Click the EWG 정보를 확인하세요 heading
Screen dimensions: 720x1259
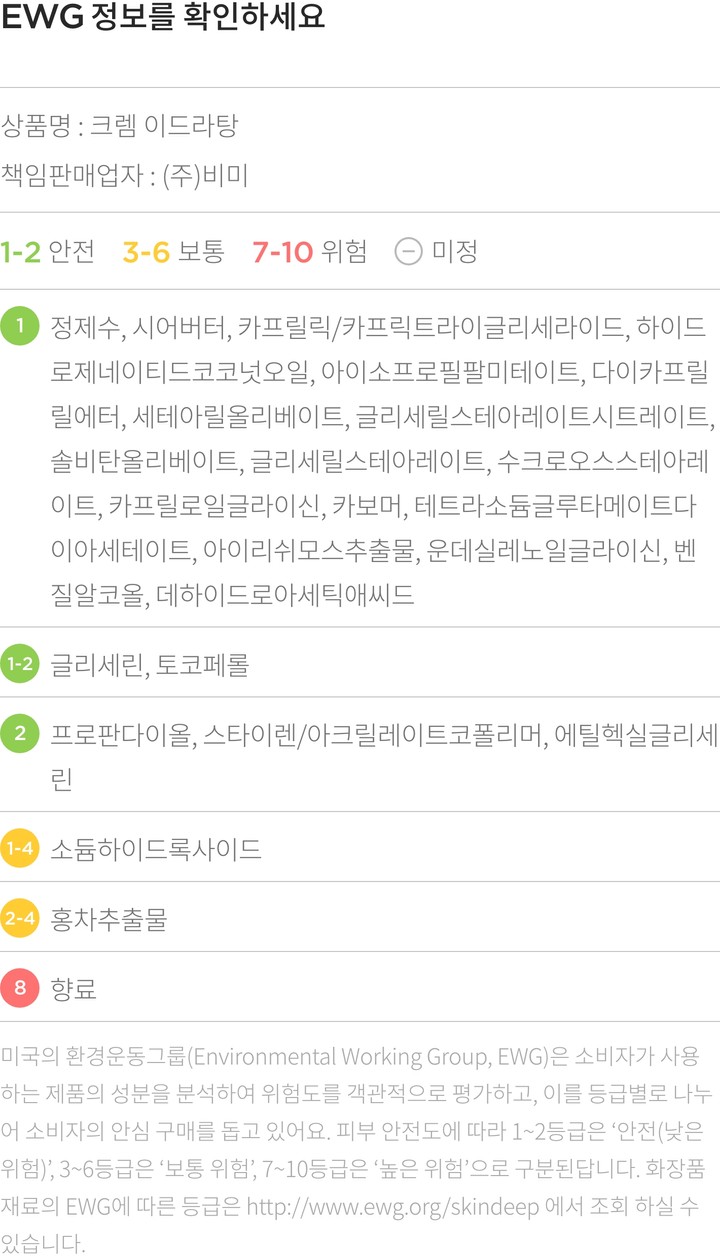coord(164,18)
